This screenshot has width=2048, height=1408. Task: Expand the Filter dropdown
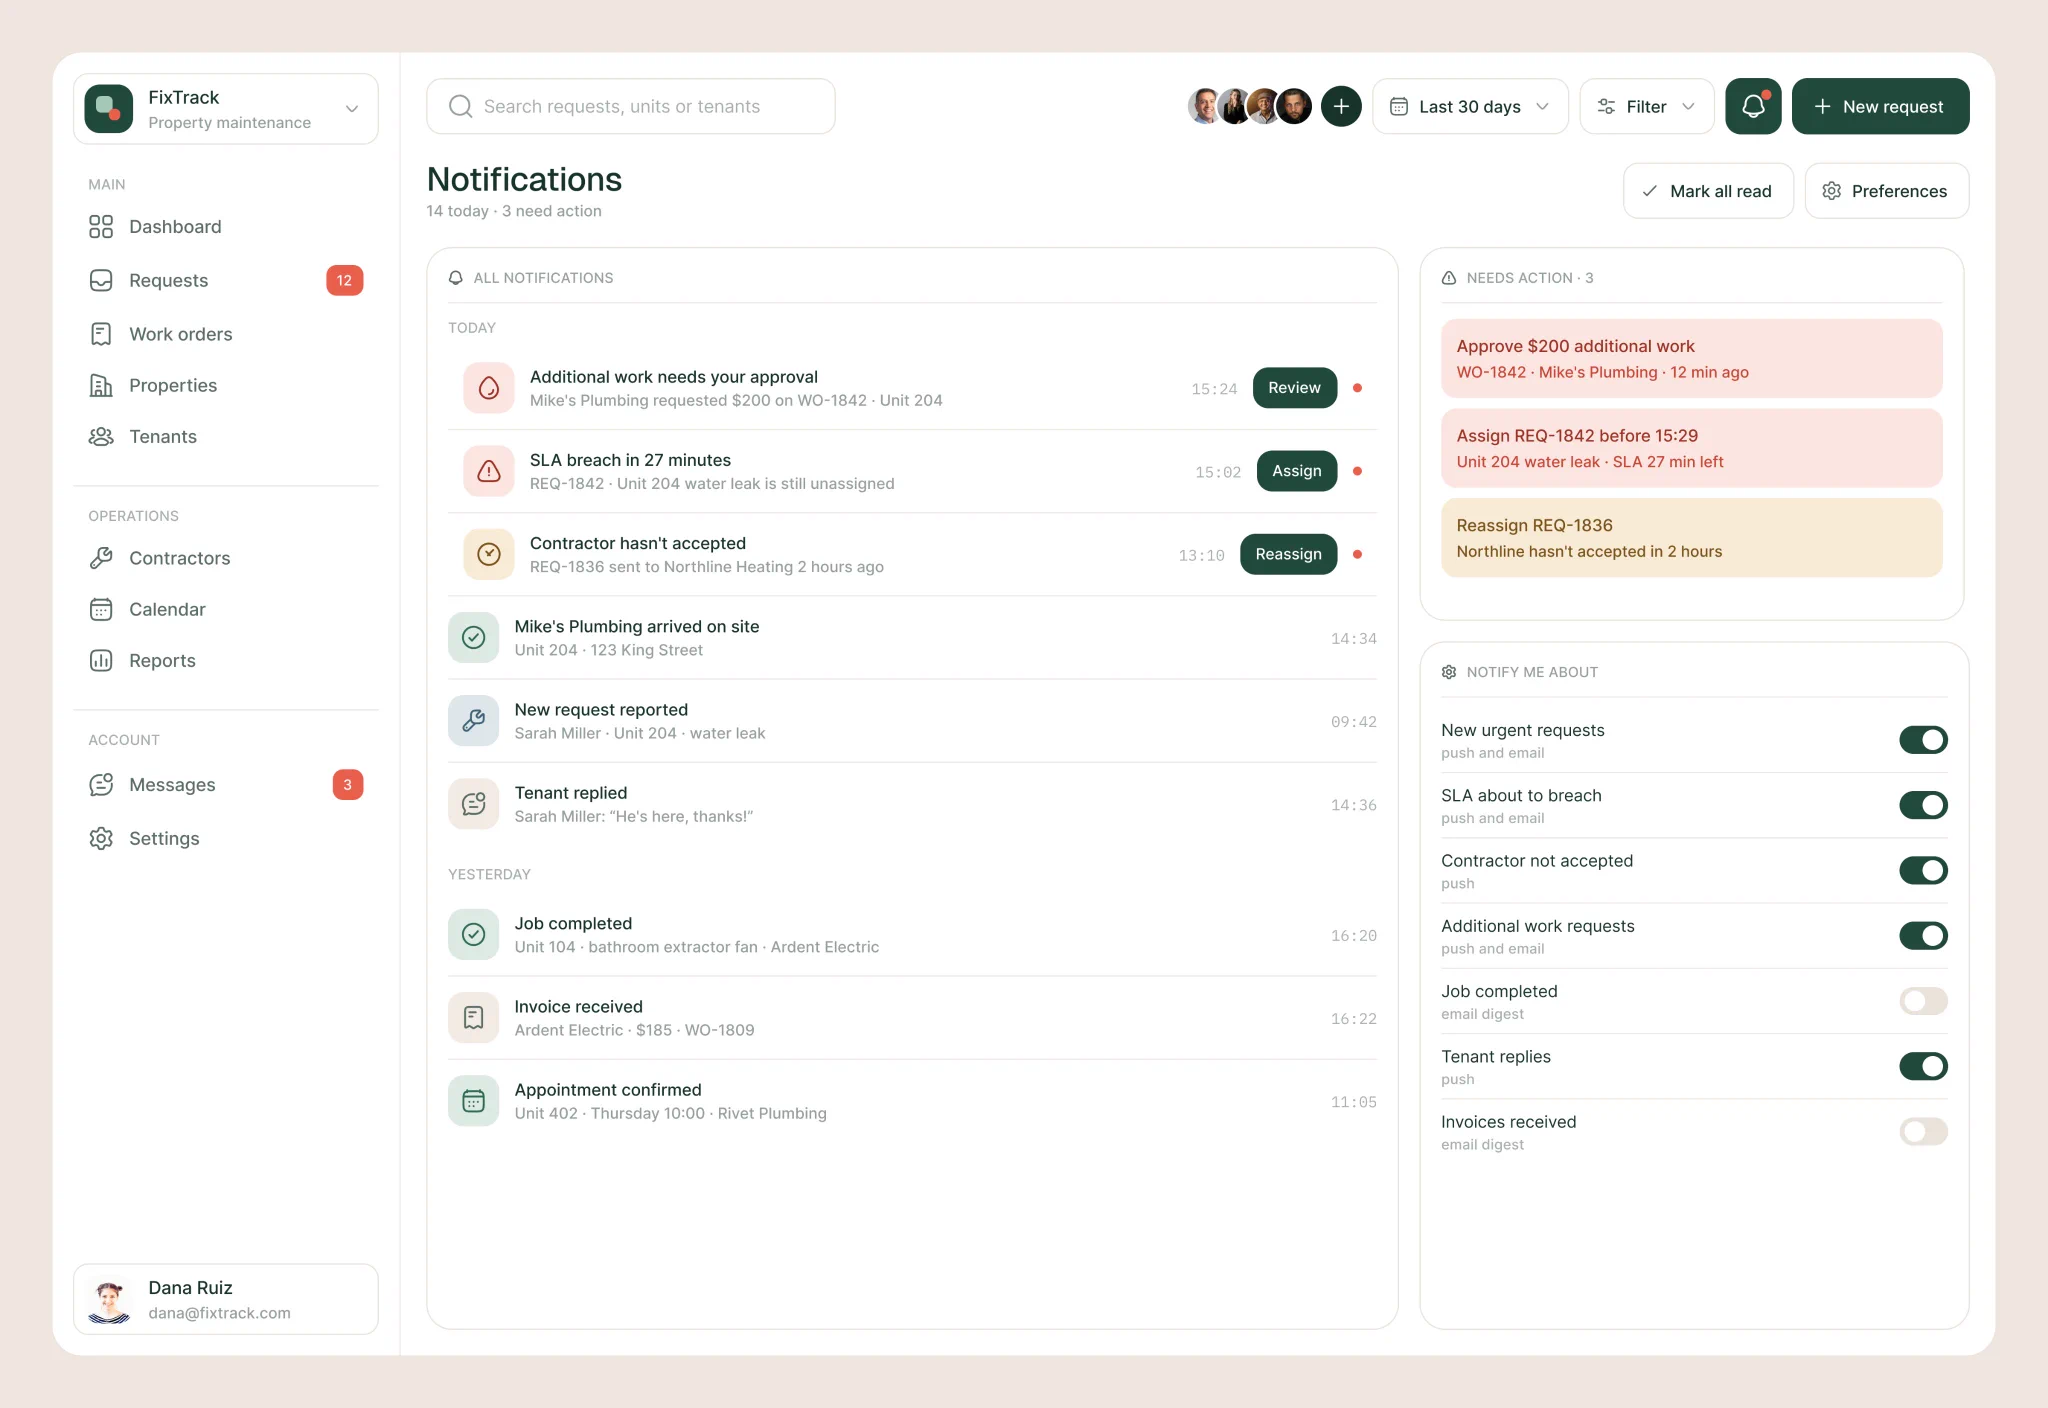click(x=1646, y=106)
